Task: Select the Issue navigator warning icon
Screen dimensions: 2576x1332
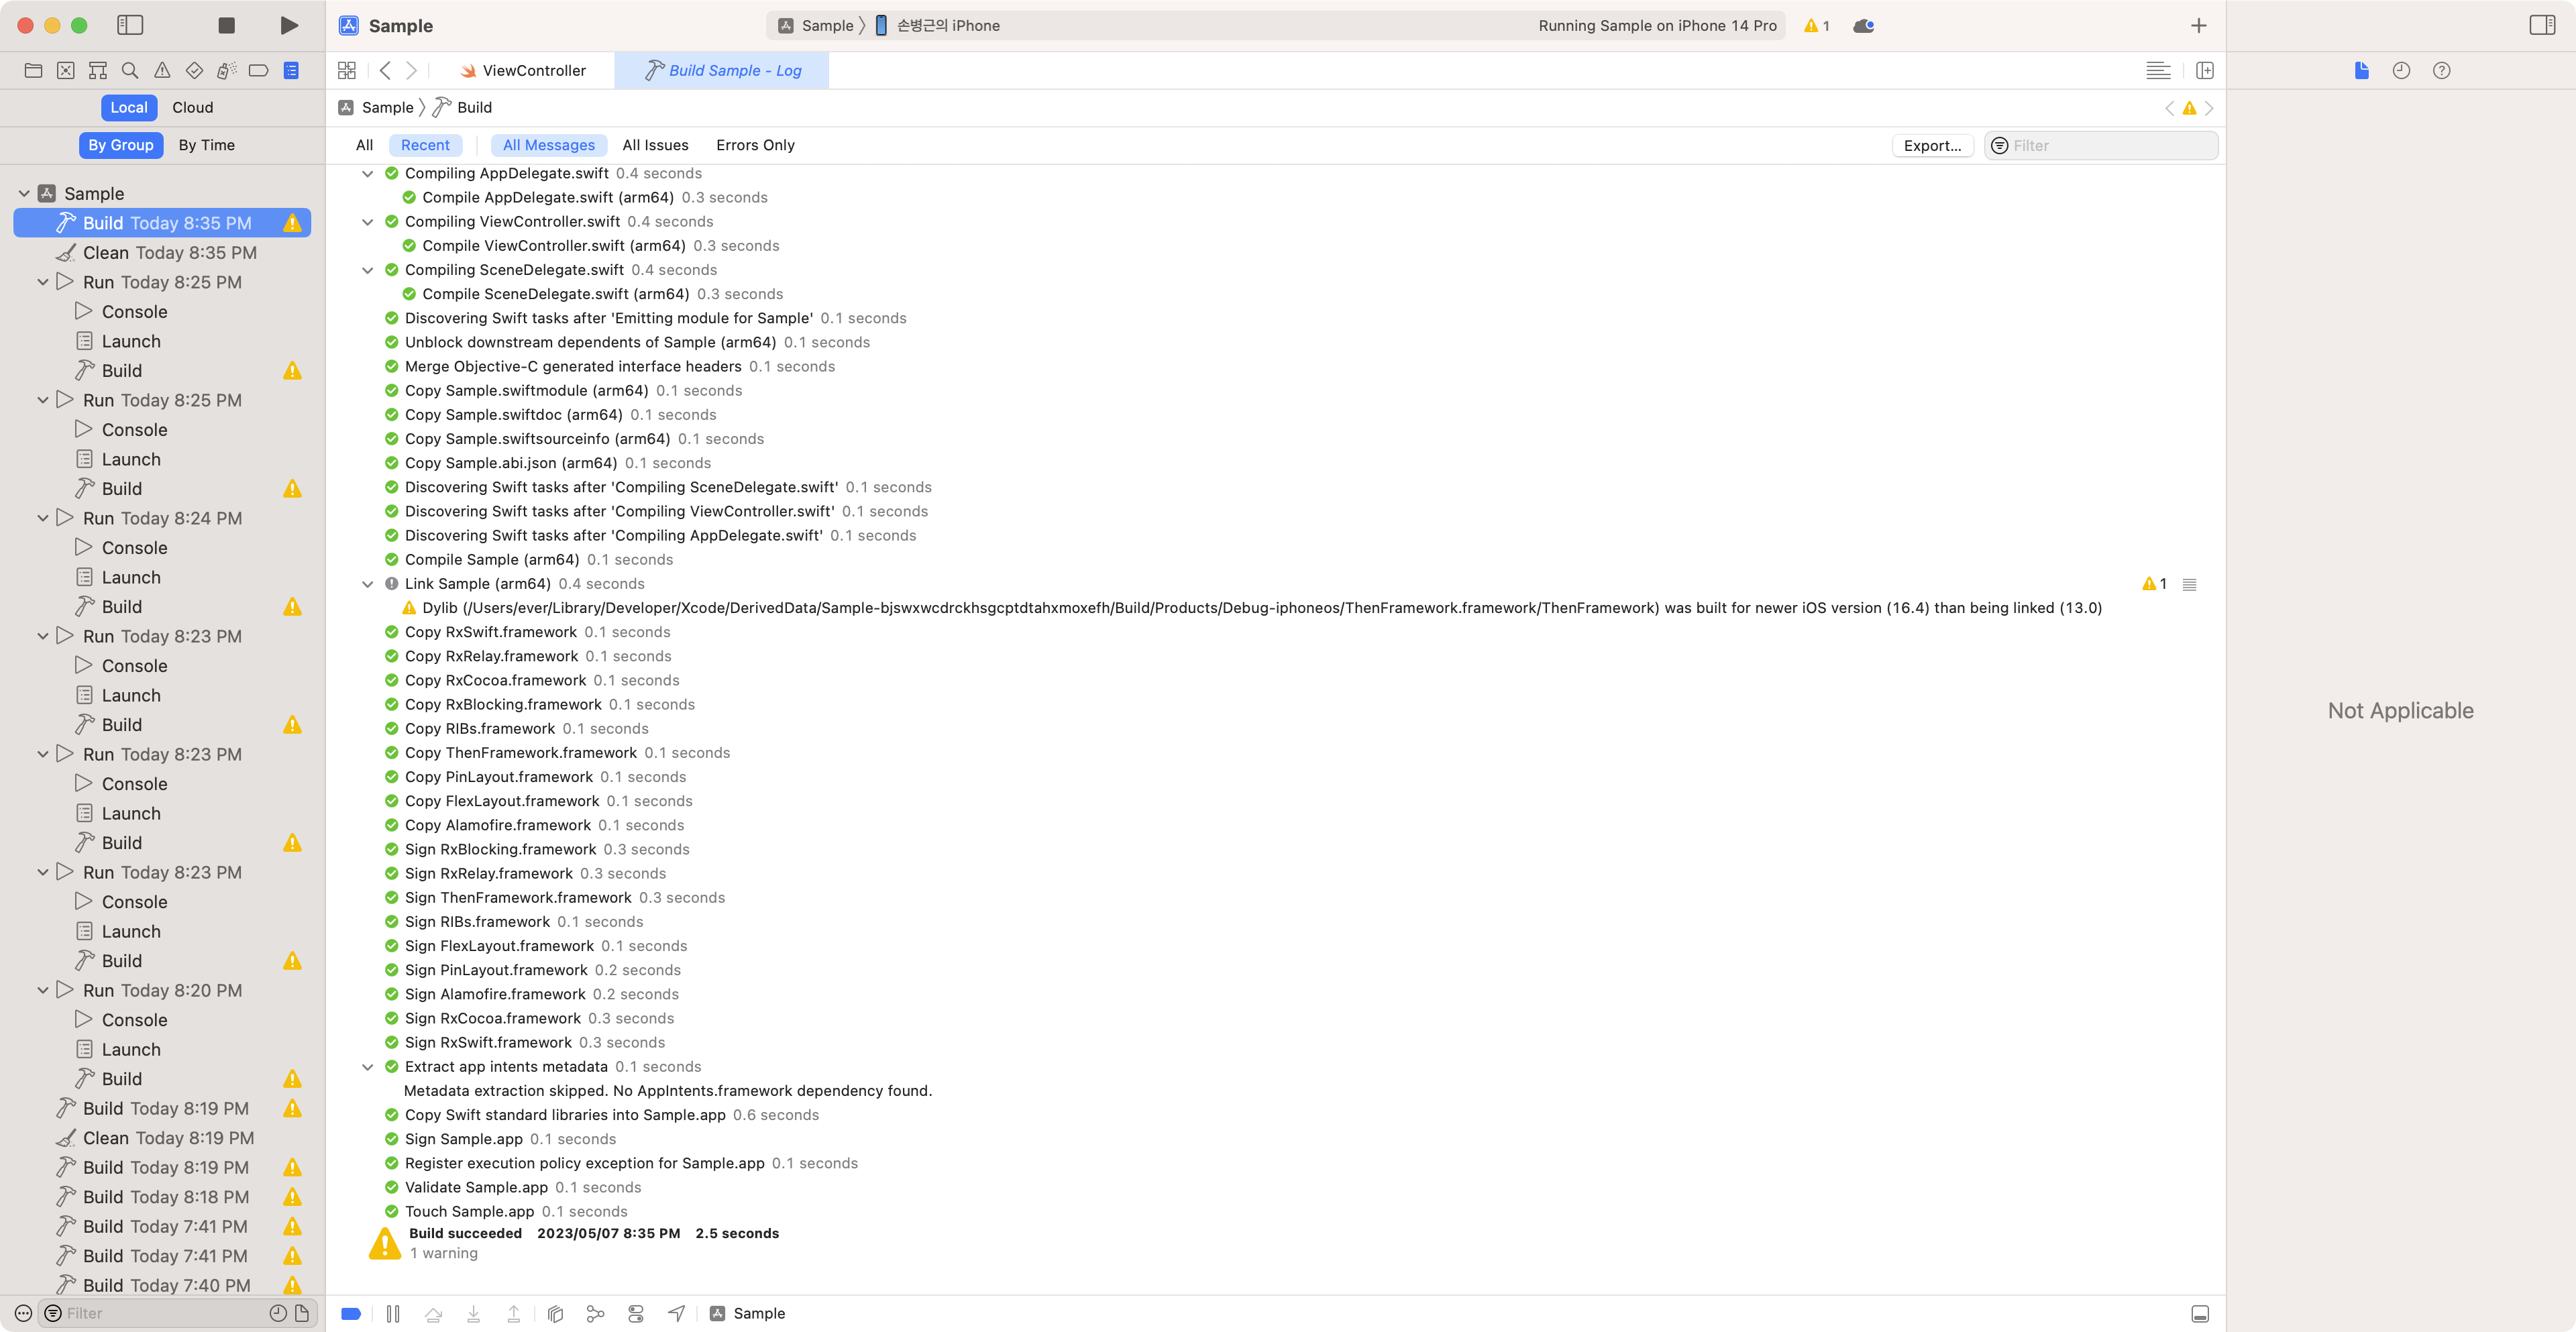Action: tap(162, 70)
